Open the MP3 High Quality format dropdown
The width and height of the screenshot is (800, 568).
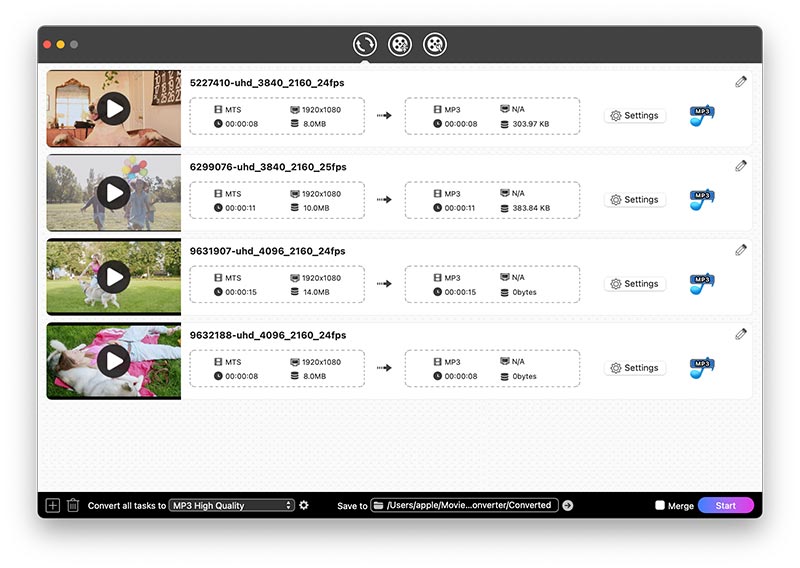click(x=232, y=505)
